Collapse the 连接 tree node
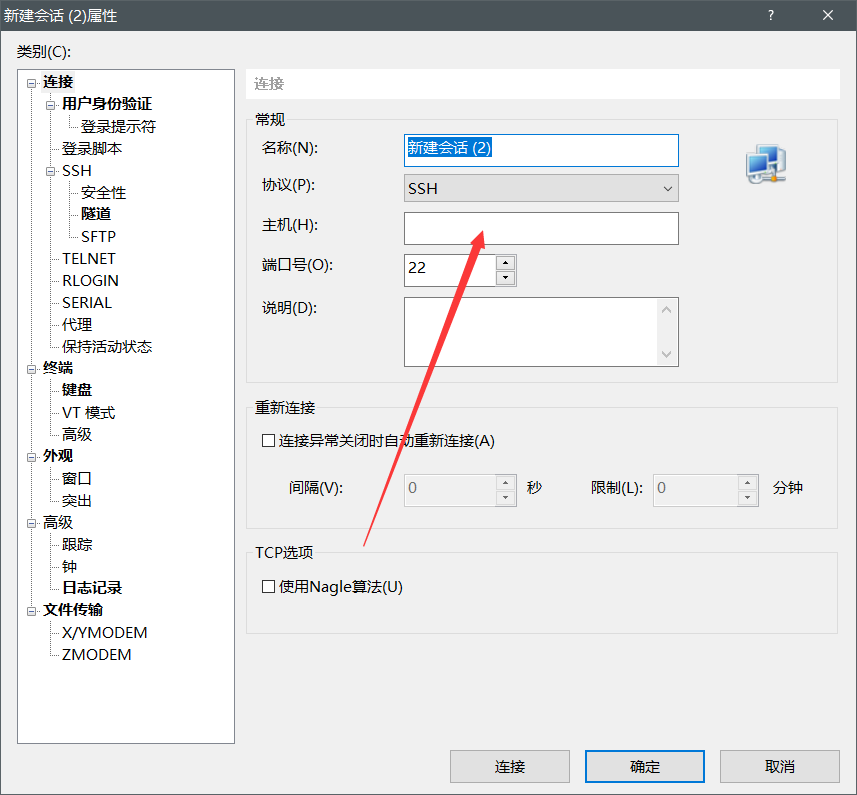This screenshot has height=795, width=857. (32, 81)
